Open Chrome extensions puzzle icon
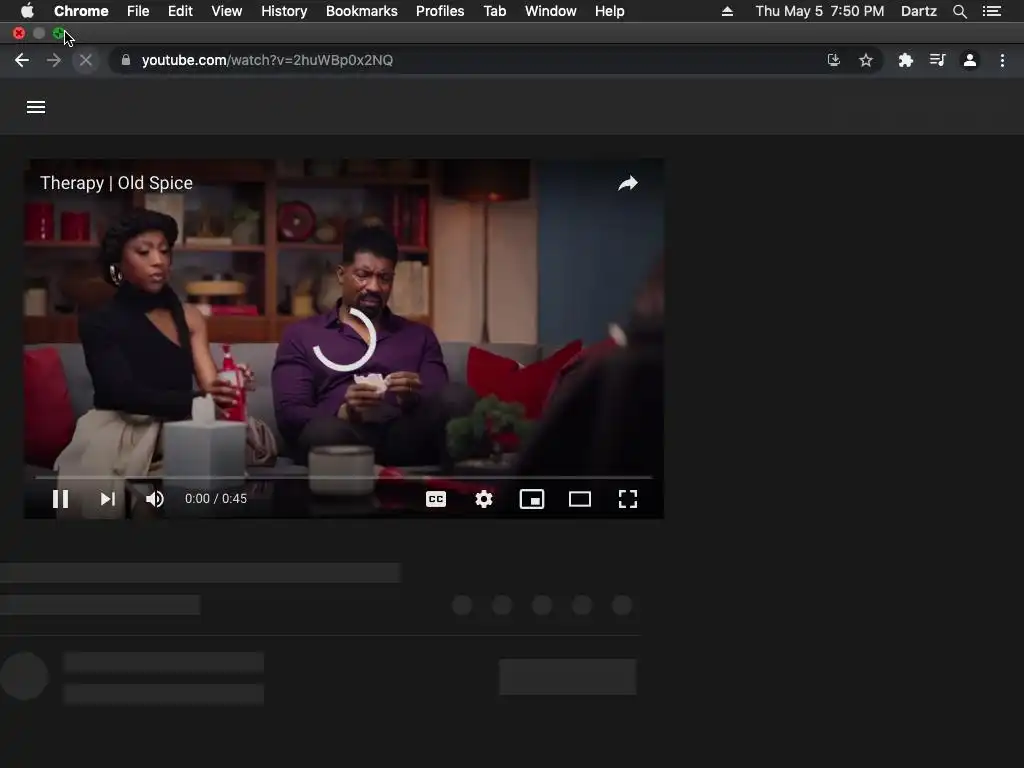Screen dimensions: 1024x768 coord(905,60)
